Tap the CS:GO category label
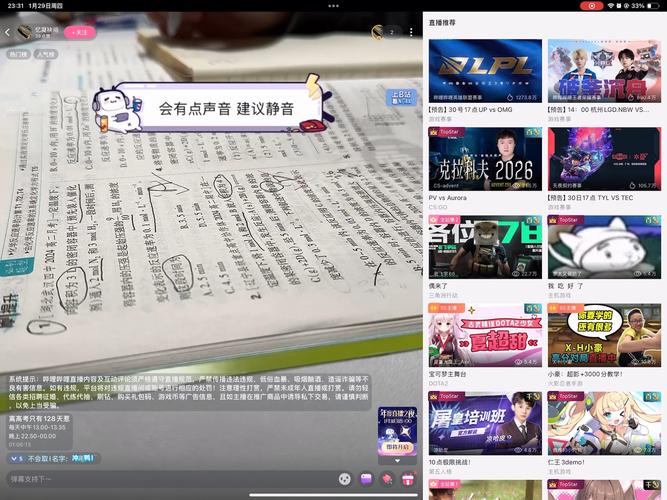This screenshot has height=500, width=667. [438, 207]
